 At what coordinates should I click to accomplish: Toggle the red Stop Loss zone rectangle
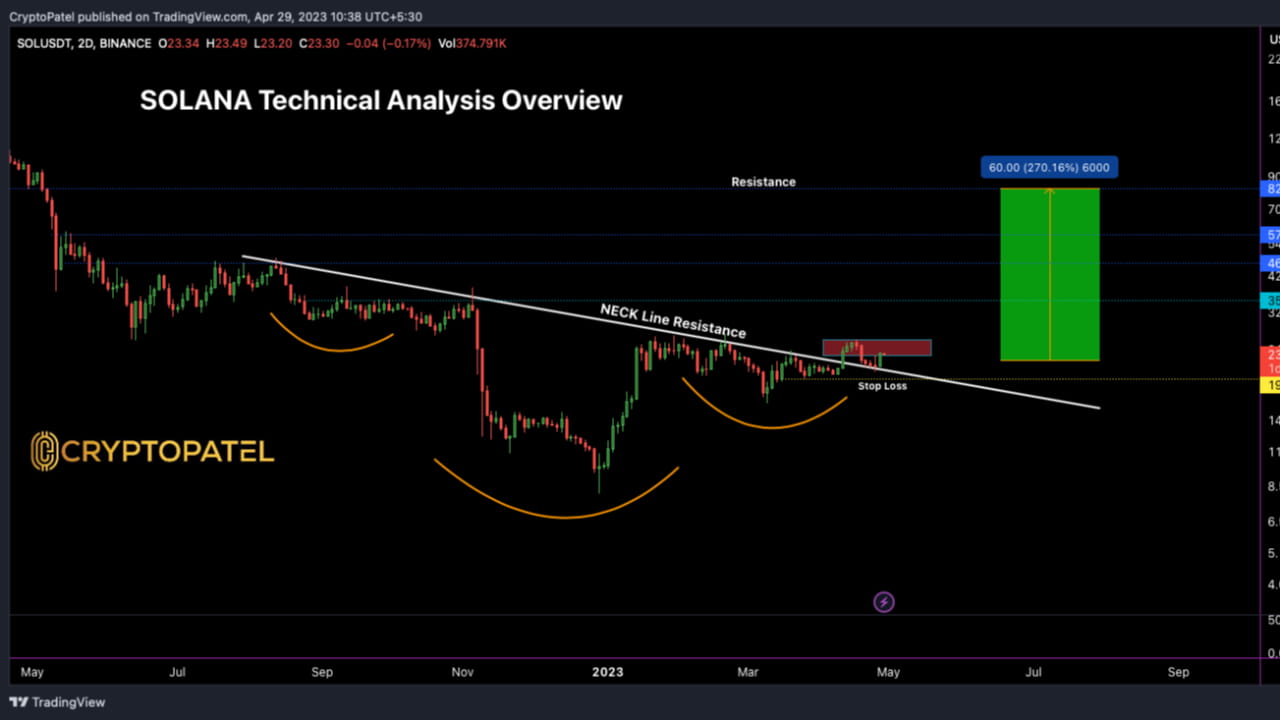tap(877, 347)
